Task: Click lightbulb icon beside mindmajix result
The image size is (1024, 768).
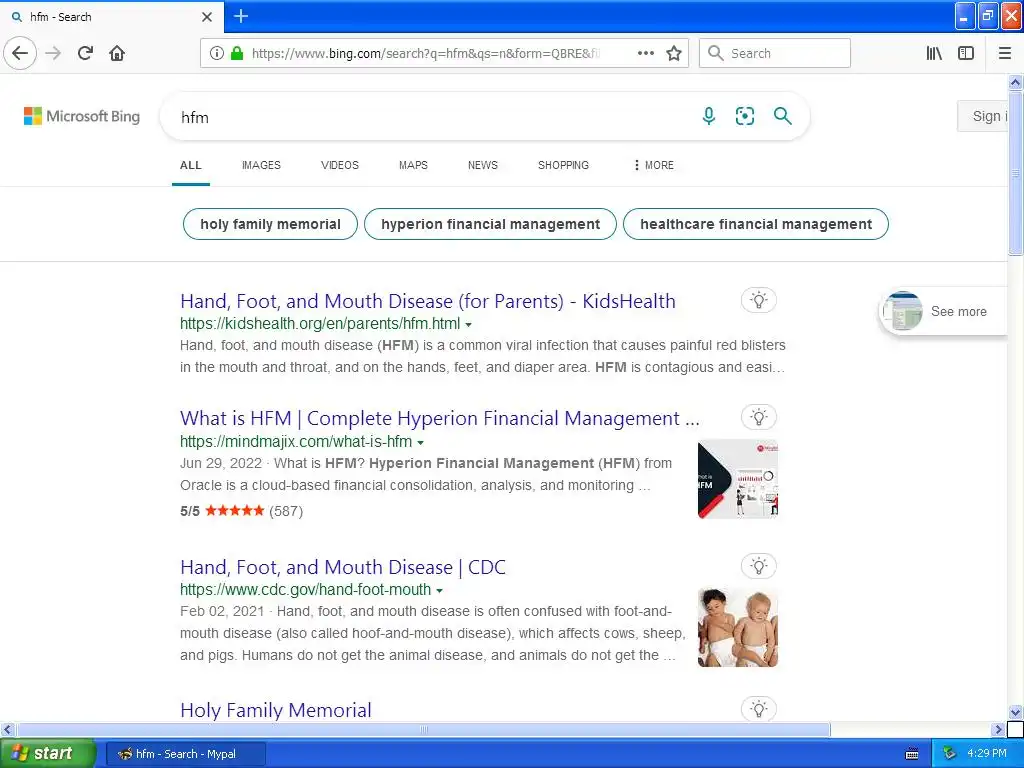Action: click(x=759, y=417)
